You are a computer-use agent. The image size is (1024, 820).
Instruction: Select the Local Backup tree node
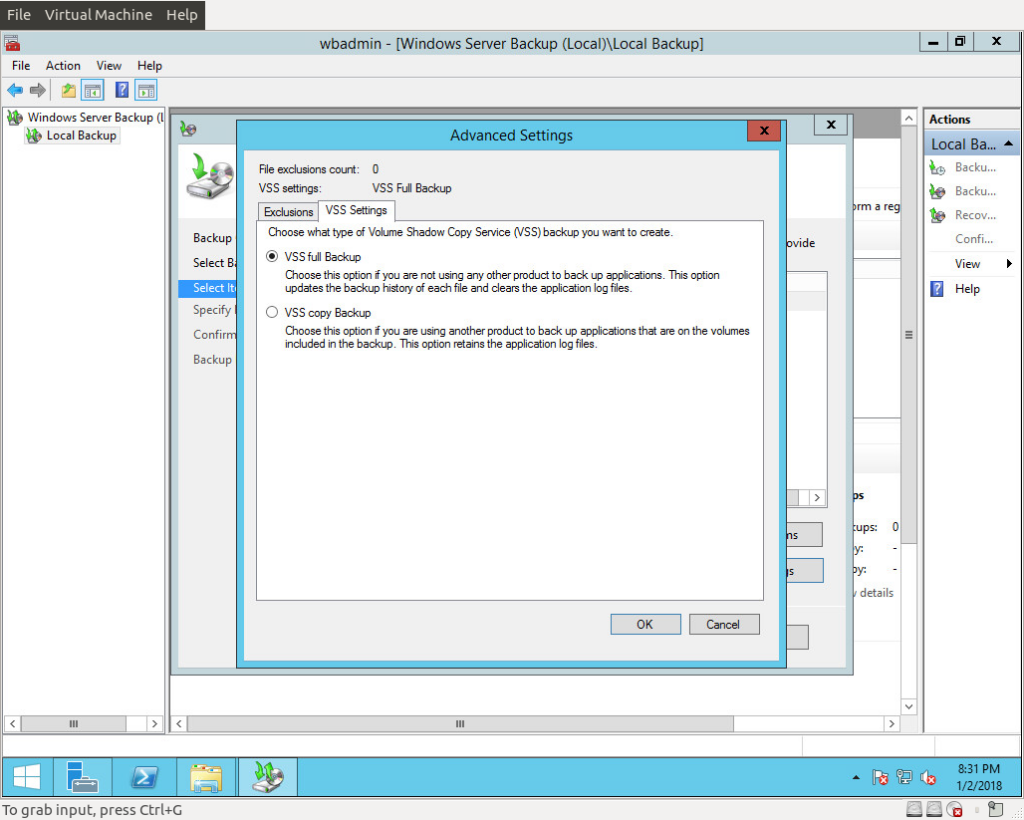[x=81, y=135]
